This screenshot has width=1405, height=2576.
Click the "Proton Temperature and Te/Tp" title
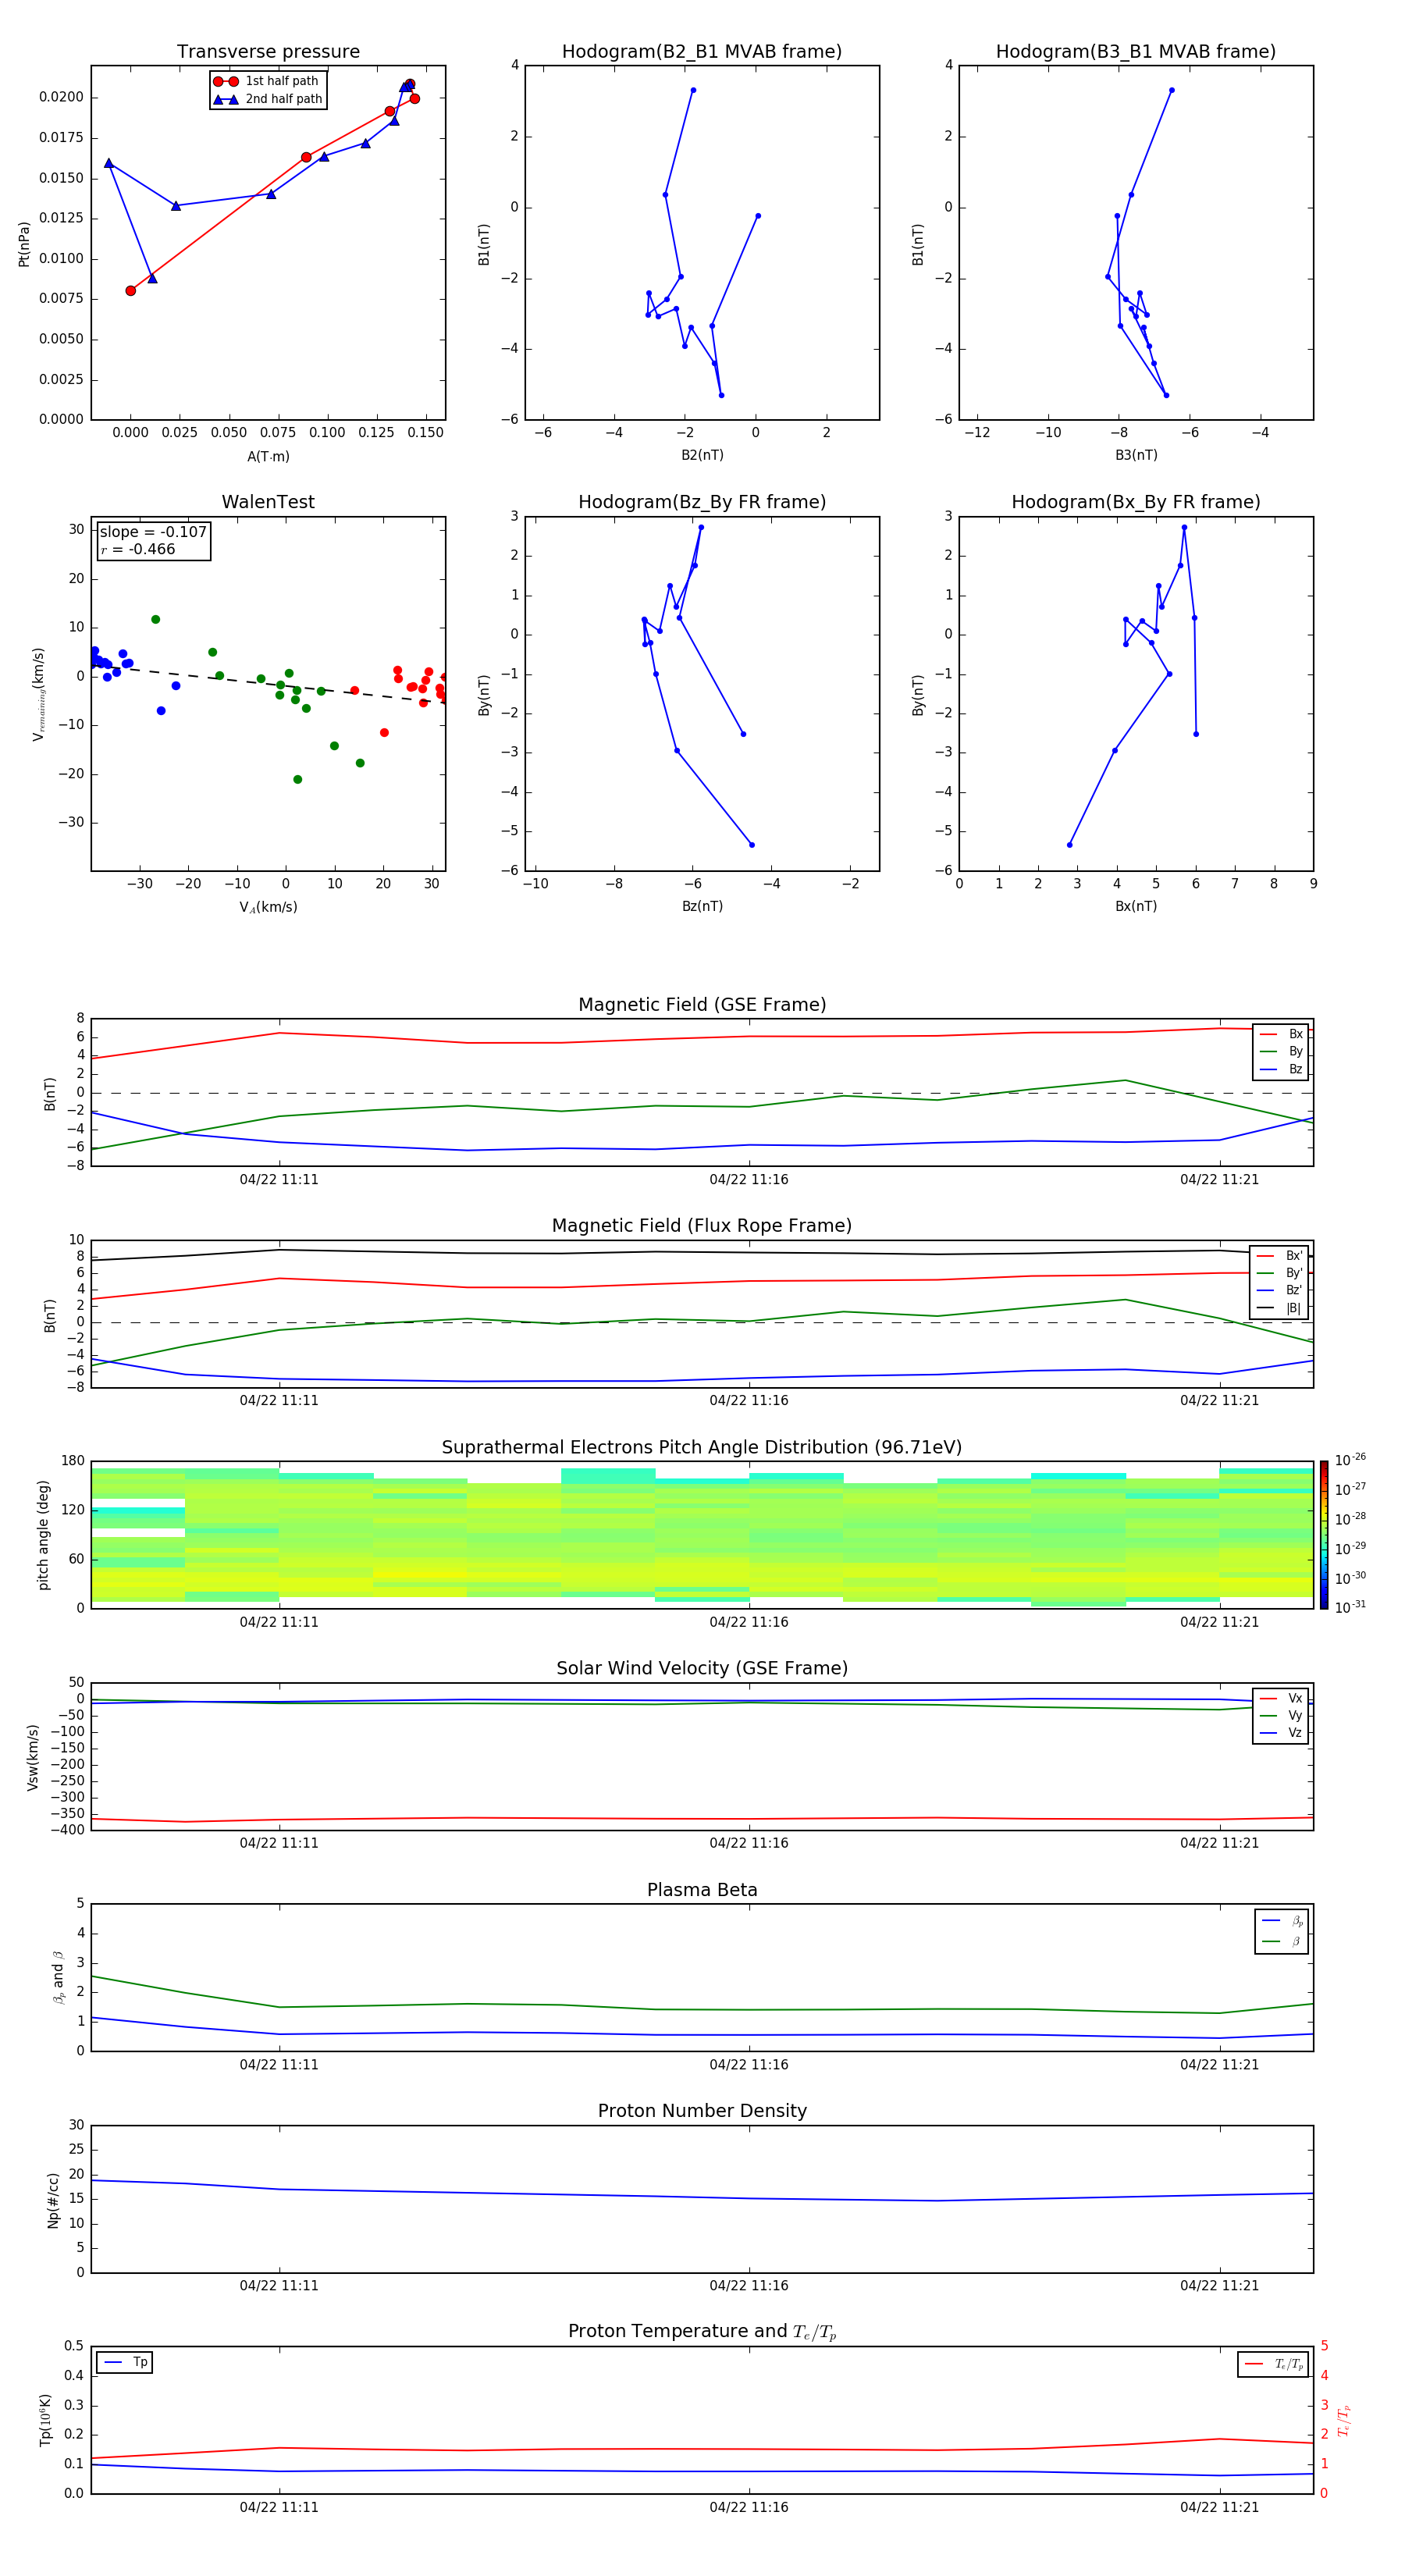(x=702, y=2332)
